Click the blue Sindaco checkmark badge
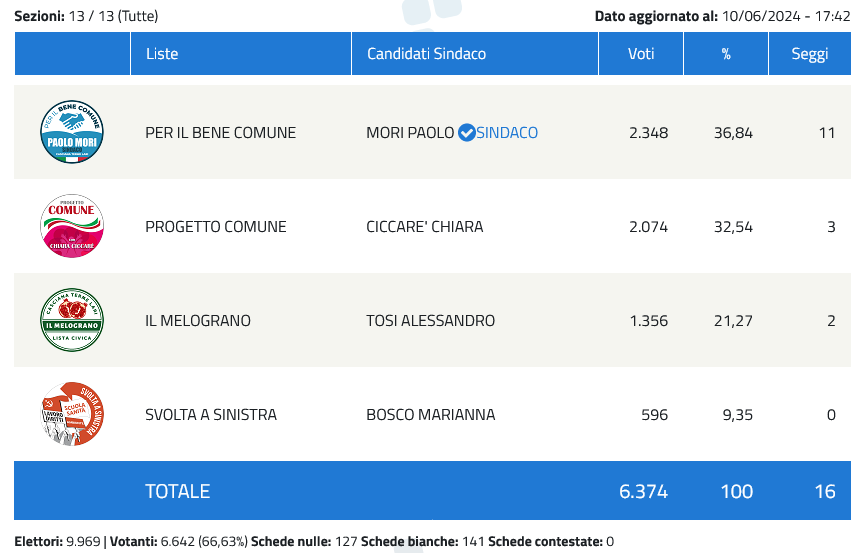 pos(467,132)
